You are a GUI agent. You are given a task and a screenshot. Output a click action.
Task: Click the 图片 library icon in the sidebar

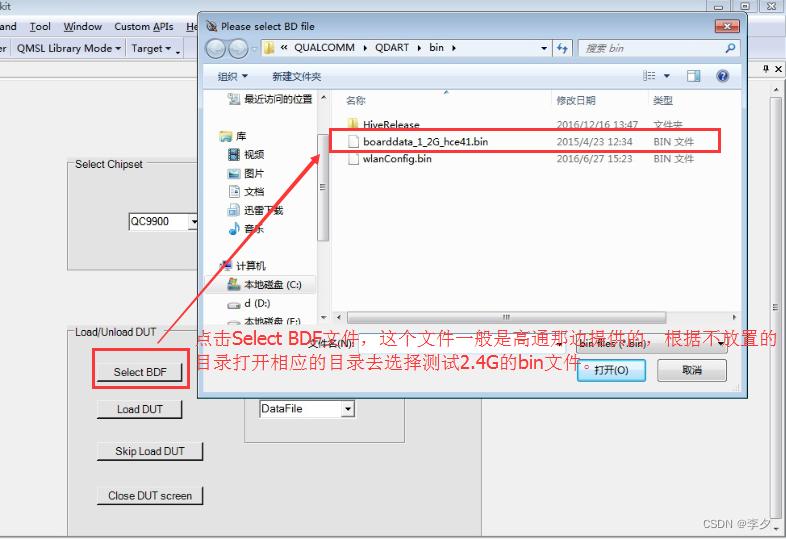click(x=234, y=173)
